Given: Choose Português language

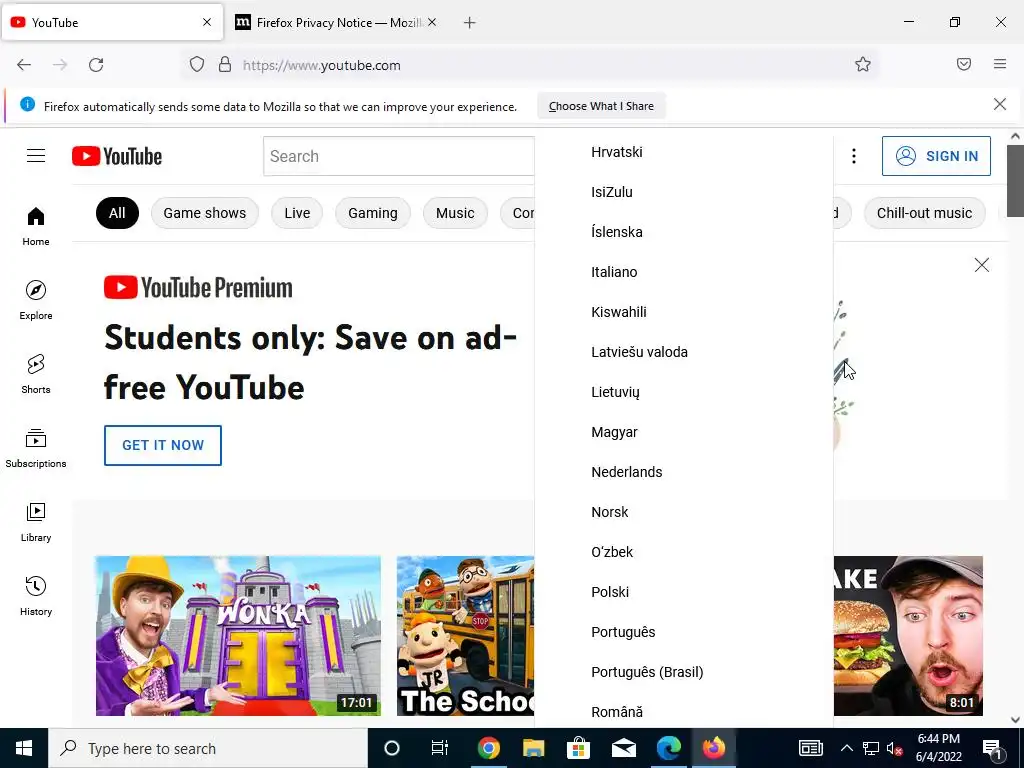Looking at the screenshot, I should [684, 632].
